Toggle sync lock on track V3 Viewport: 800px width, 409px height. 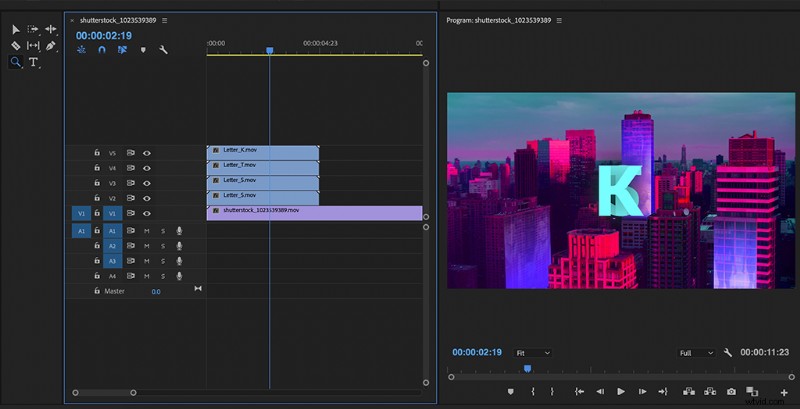pos(131,183)
